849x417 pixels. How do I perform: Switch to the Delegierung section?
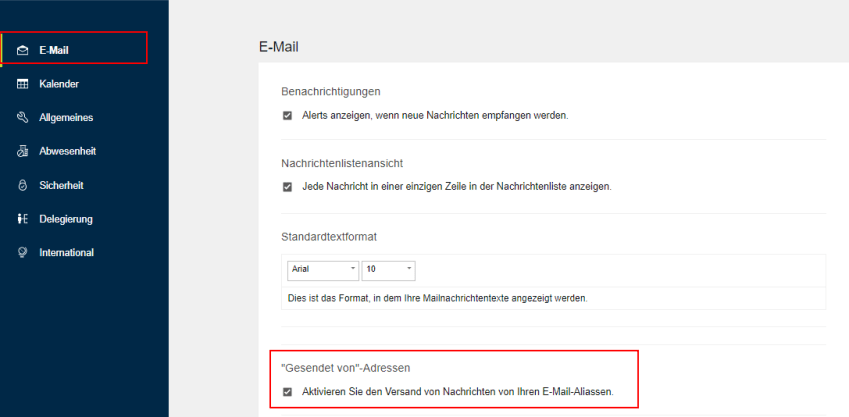tap(66, 219)
